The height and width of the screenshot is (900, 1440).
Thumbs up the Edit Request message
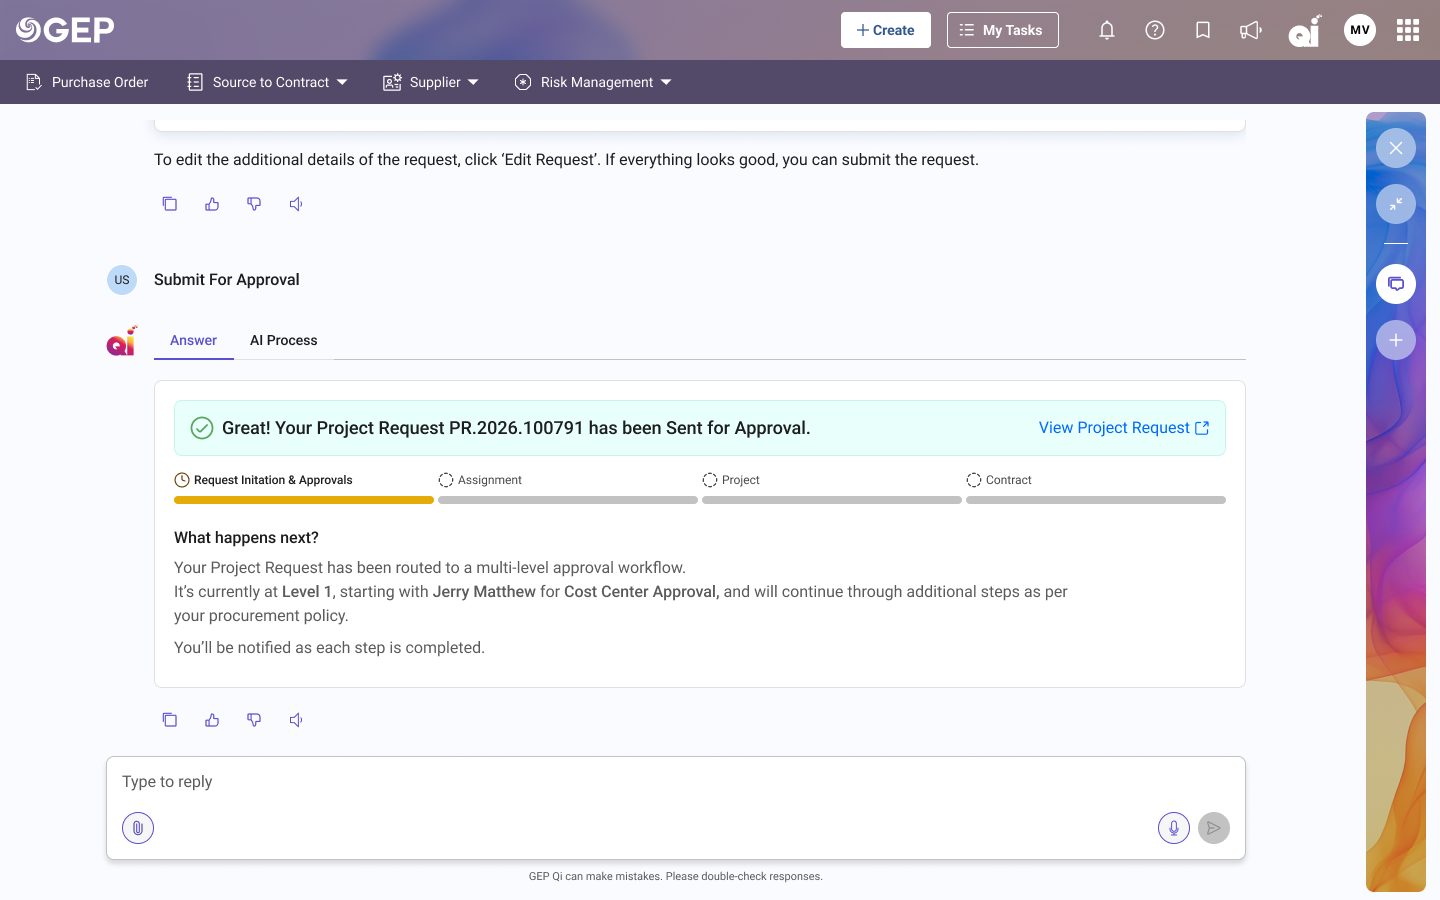tap(212, 204)
